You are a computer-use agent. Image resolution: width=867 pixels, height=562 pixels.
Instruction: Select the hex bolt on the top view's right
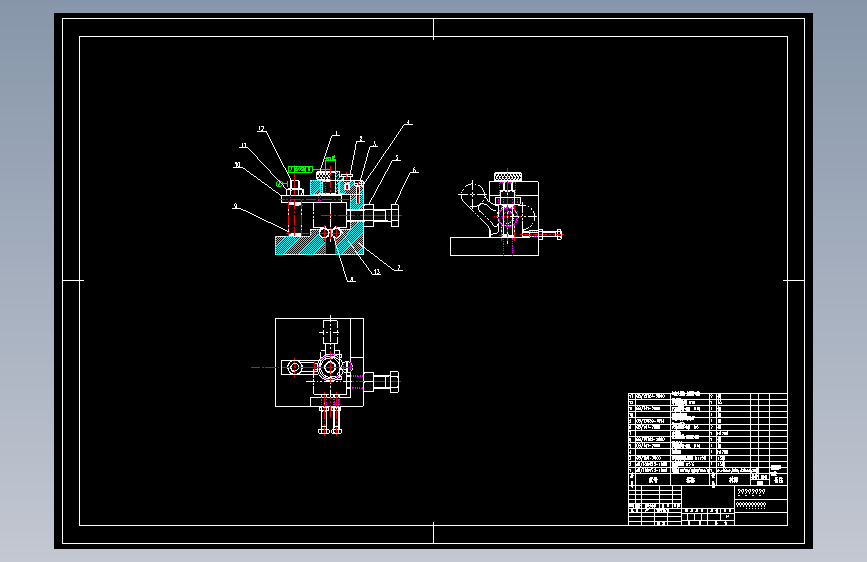[x=381, y=382]
